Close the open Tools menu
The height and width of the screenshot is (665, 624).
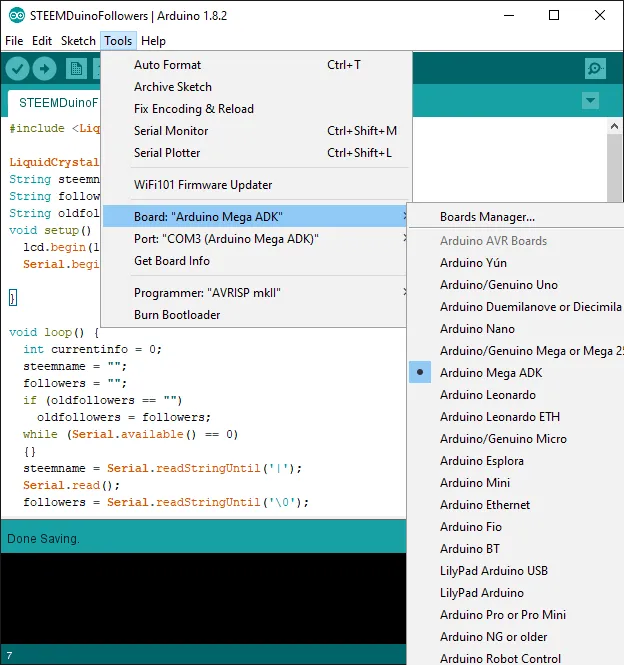click(x=118, y=41)
